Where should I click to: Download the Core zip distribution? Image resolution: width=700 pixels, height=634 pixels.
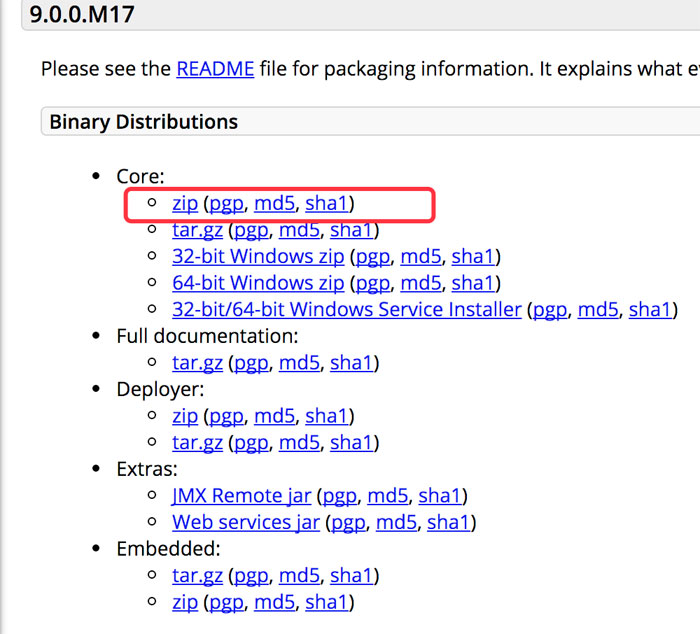[x=185, y=204]
